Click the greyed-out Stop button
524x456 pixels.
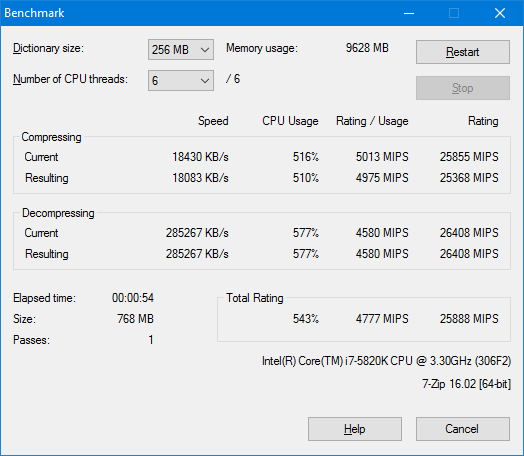(463, 88)
